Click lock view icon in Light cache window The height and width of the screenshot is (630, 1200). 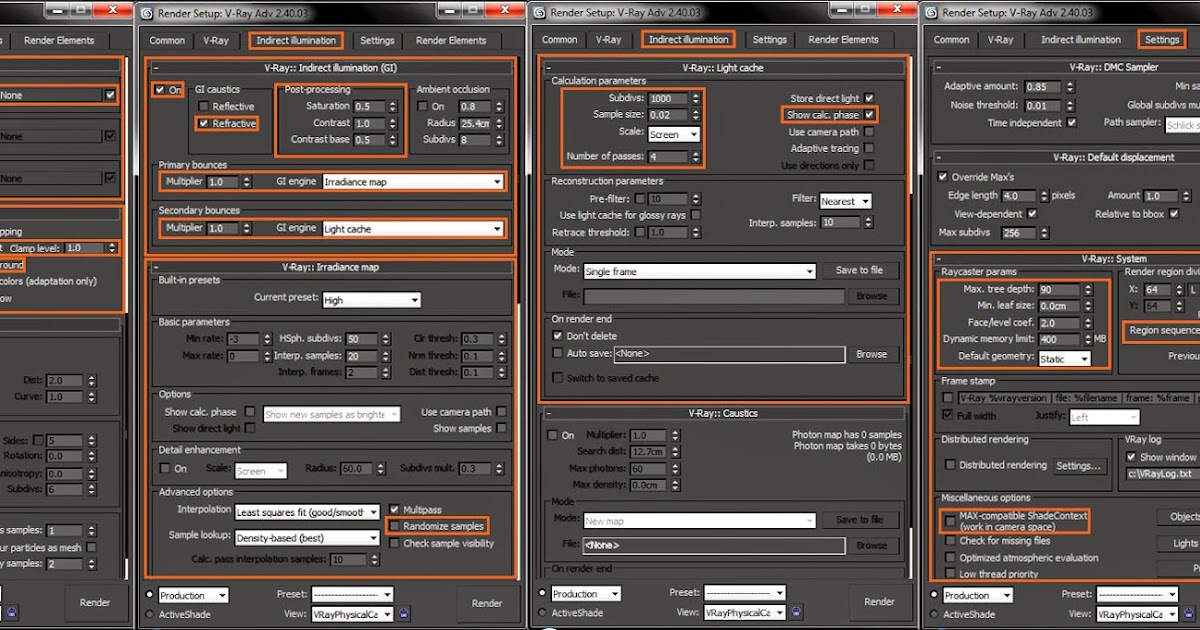click(796, 612)
